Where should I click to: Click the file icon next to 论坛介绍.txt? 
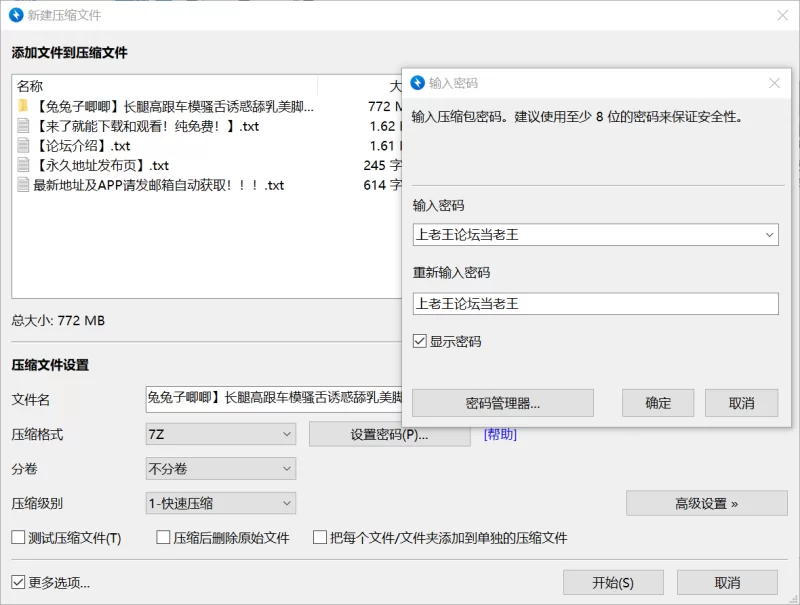[x=23, y=146]
